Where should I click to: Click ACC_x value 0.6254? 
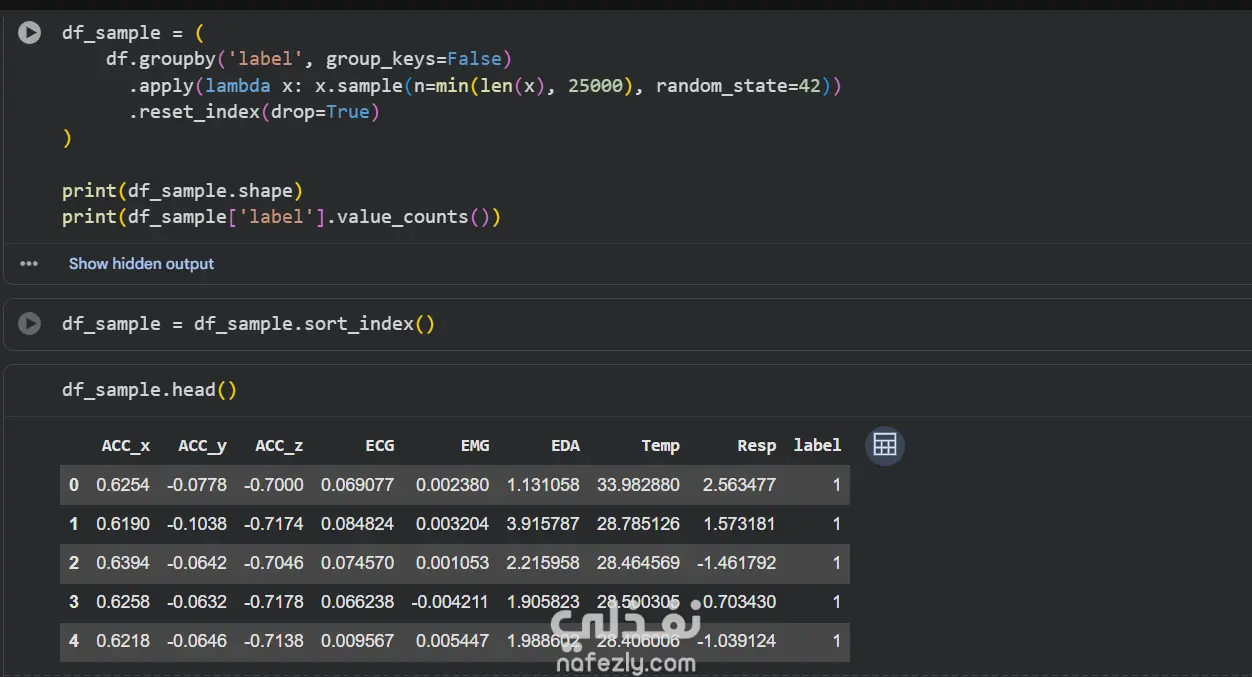(x=123, y=485)
